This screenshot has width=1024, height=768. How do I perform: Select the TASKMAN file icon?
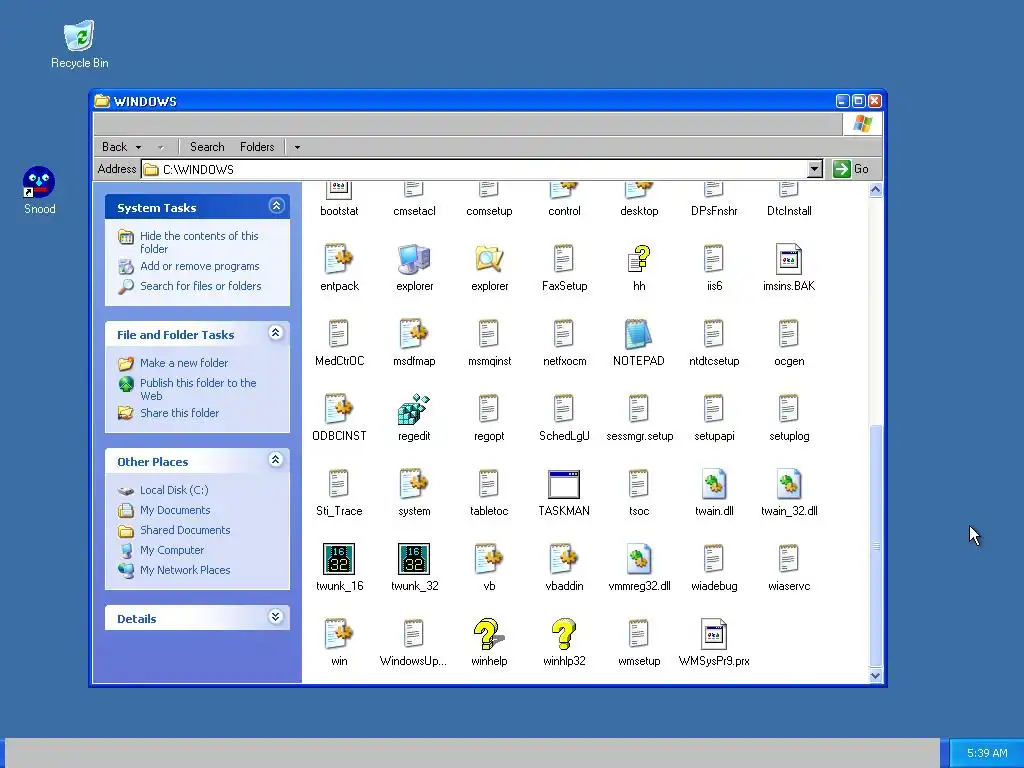pyautogui.click(x=564, y=485)
